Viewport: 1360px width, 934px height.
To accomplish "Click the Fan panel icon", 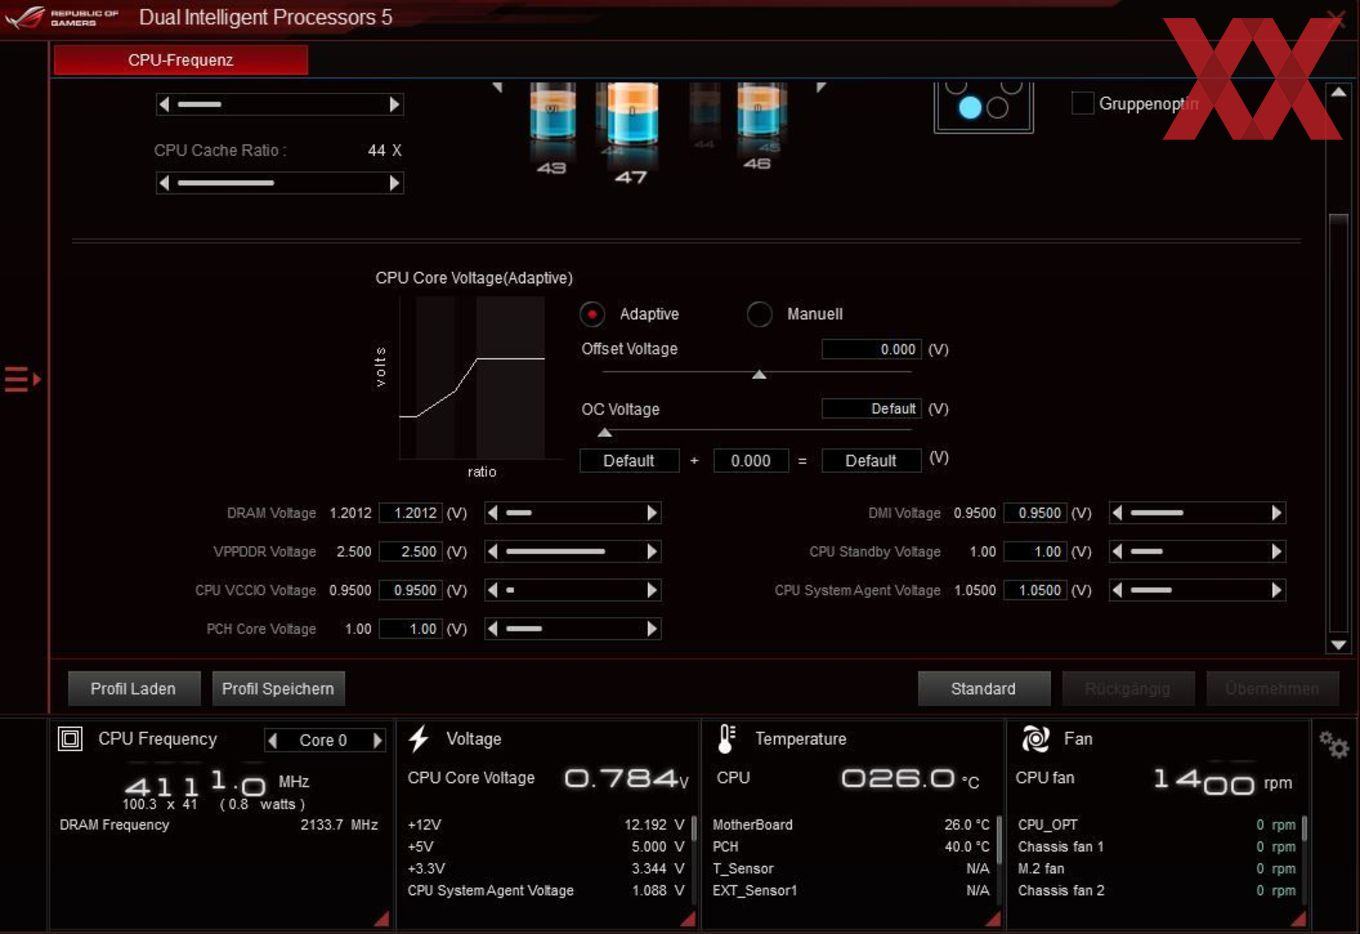I will pyautogui.click(x=1035, y=739).
